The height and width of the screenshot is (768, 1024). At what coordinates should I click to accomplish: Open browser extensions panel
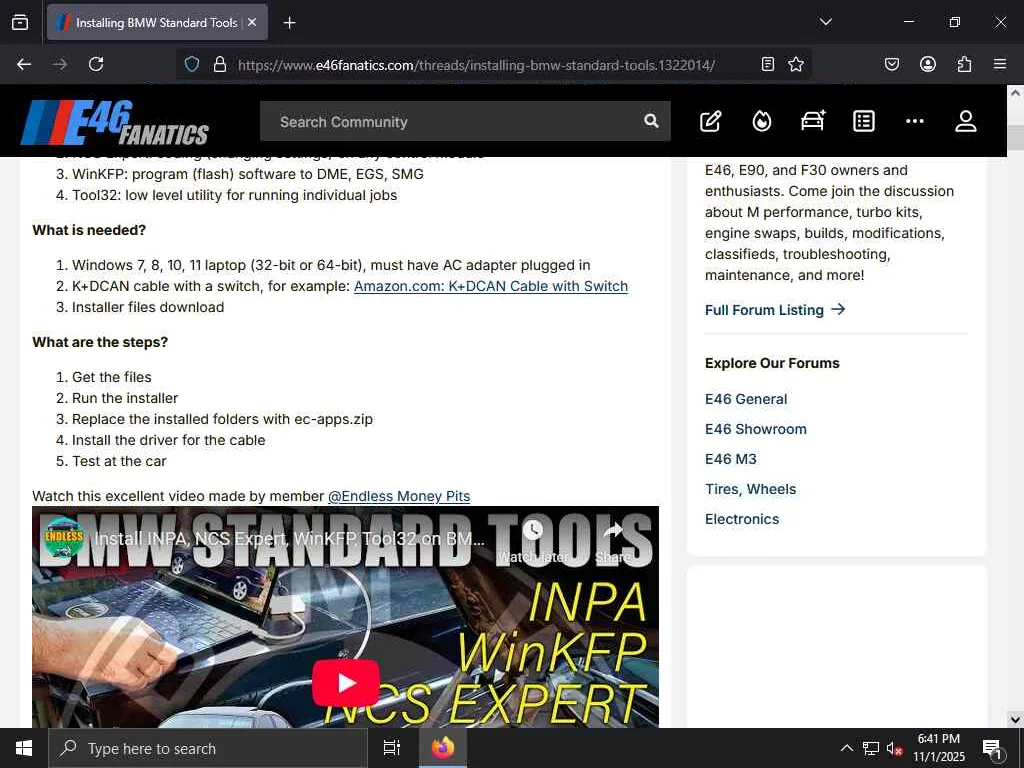(964, 64)
